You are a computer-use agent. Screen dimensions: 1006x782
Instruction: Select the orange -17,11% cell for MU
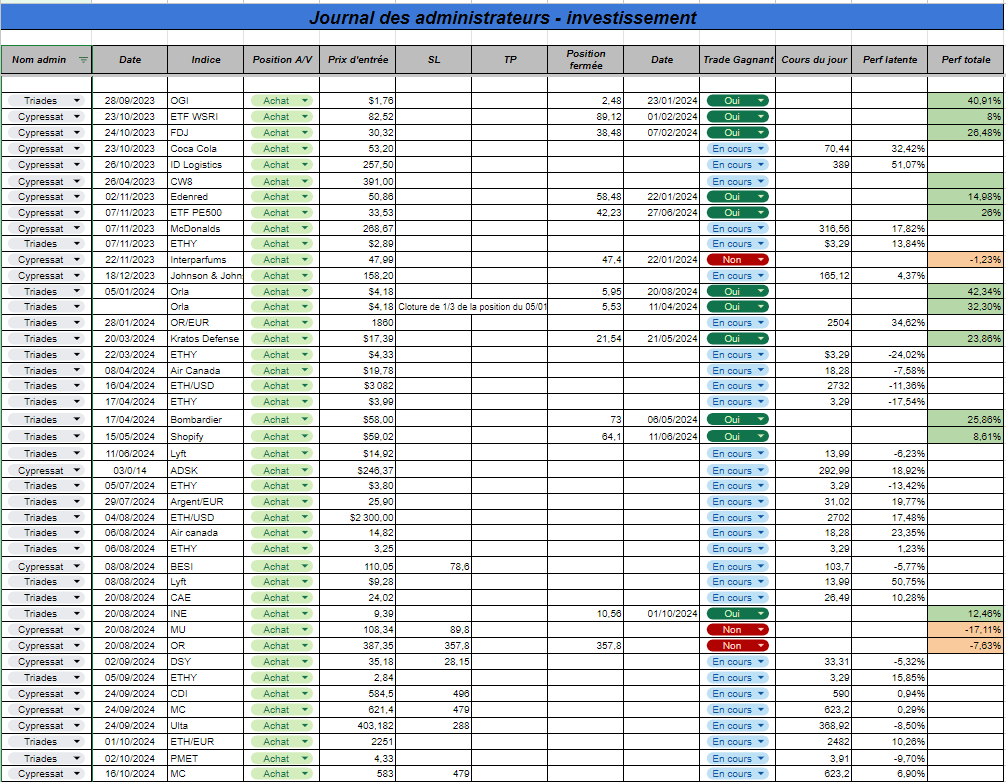click(966, 630)
